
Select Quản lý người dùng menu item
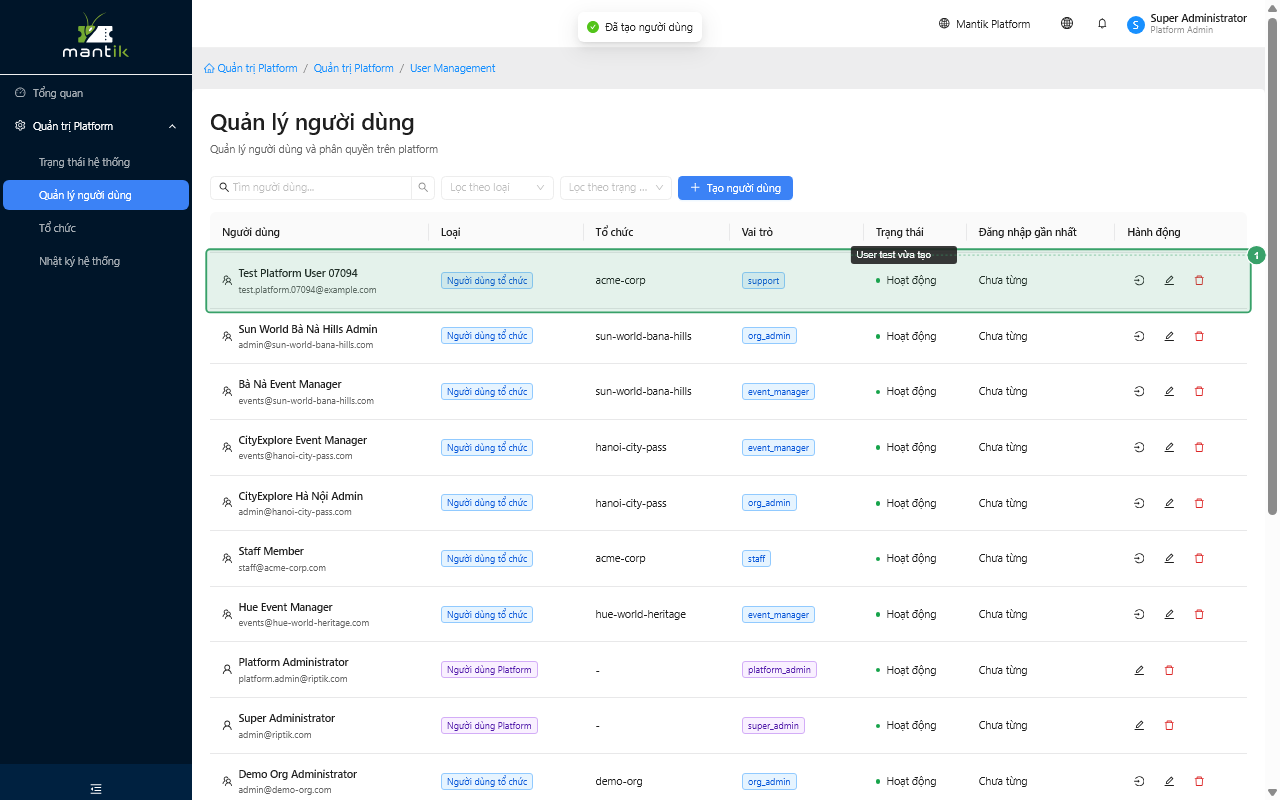(96, 195)
